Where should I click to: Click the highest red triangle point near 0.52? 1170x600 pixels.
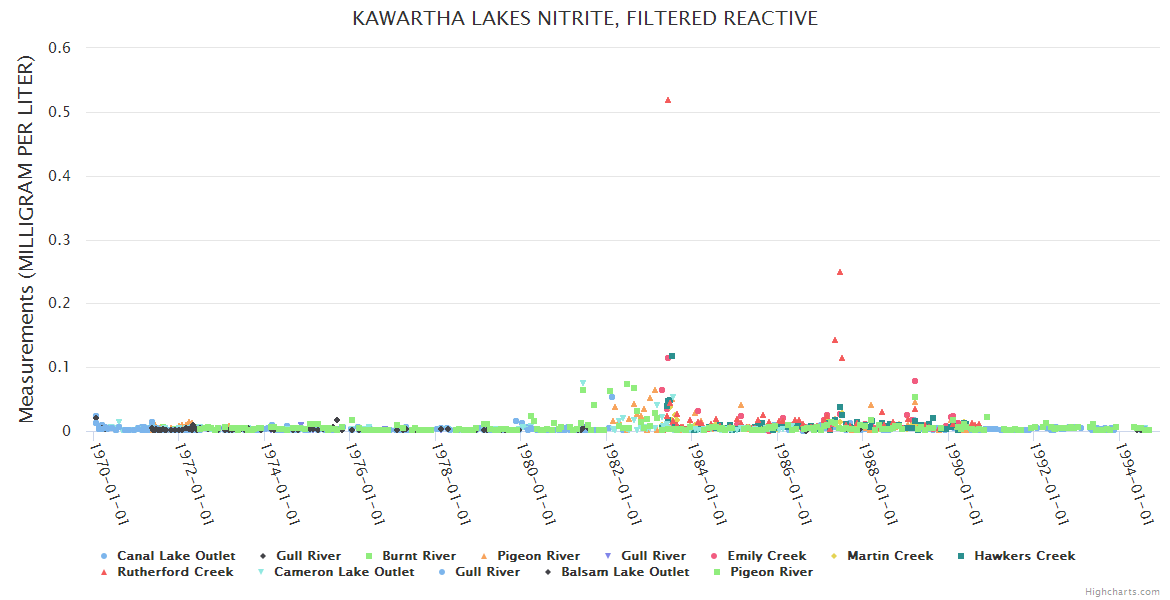[x=668, y=100]
